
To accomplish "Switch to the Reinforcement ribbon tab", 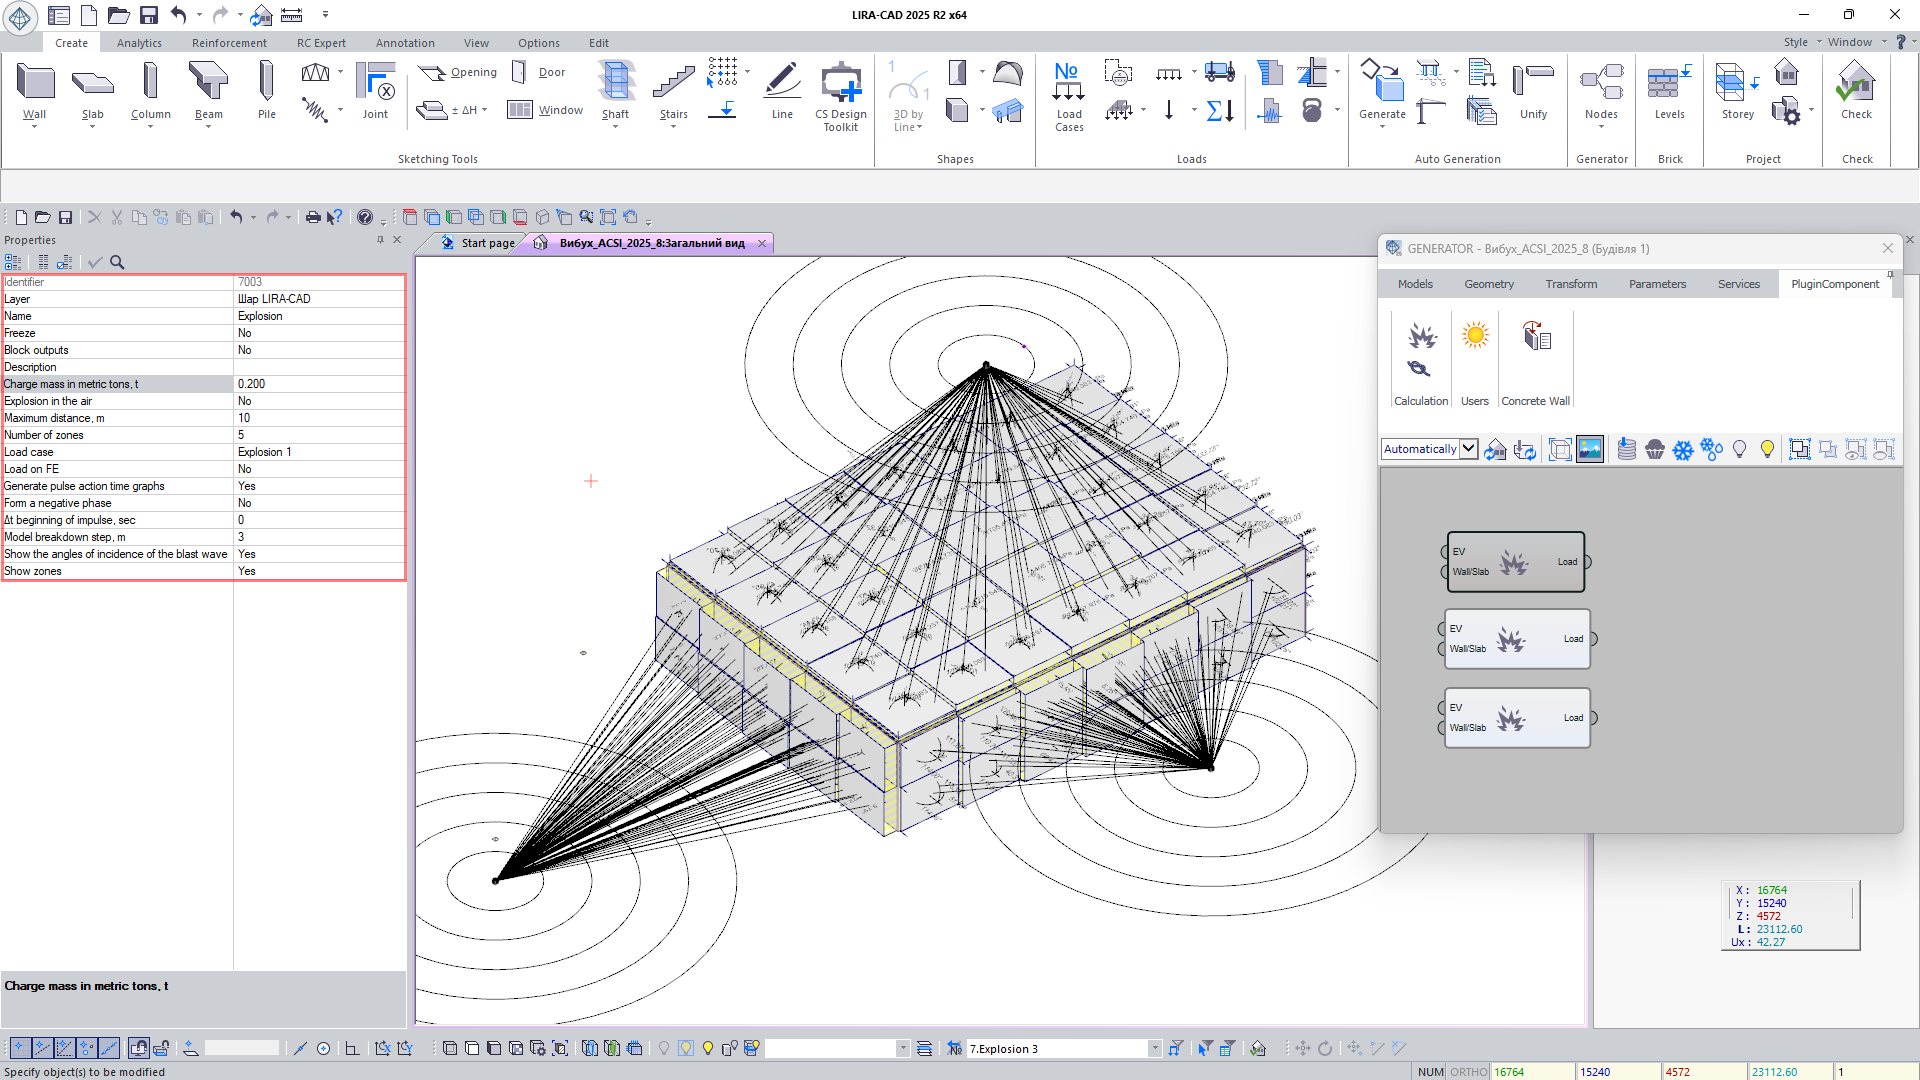I will 229,43.
